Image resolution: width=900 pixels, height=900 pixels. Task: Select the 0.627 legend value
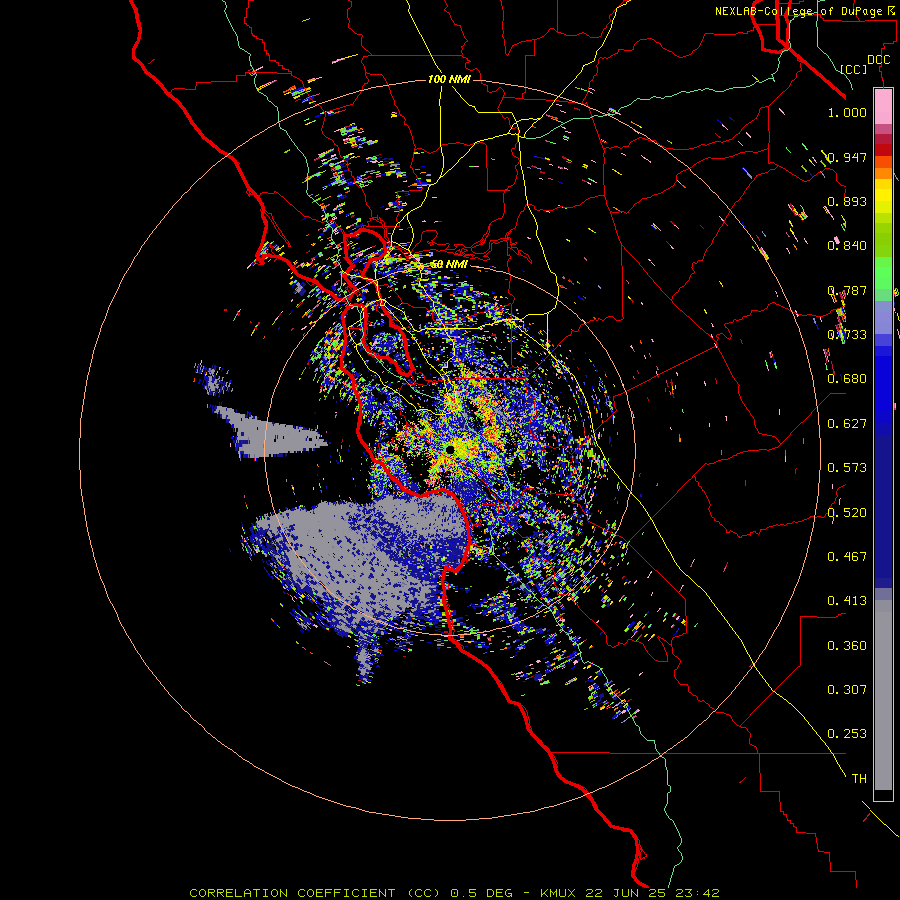[847, 423]
